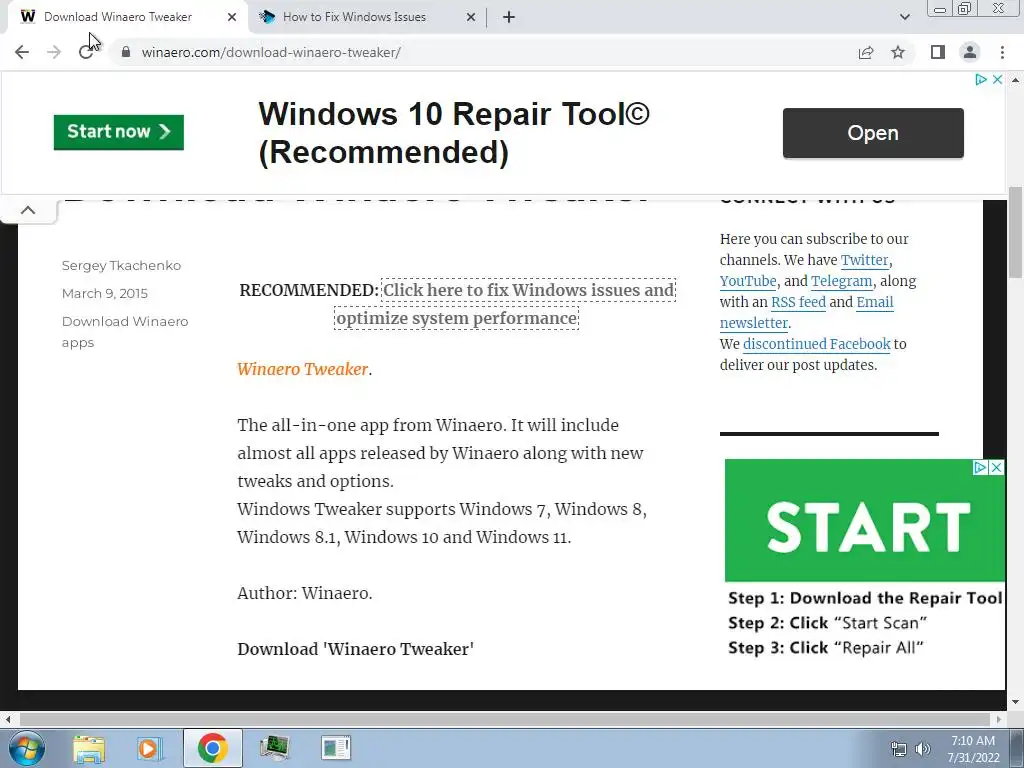This screenshot has width=1024, height=768.
Task: Click the Open button in the top ad
Action: point(873,133)
